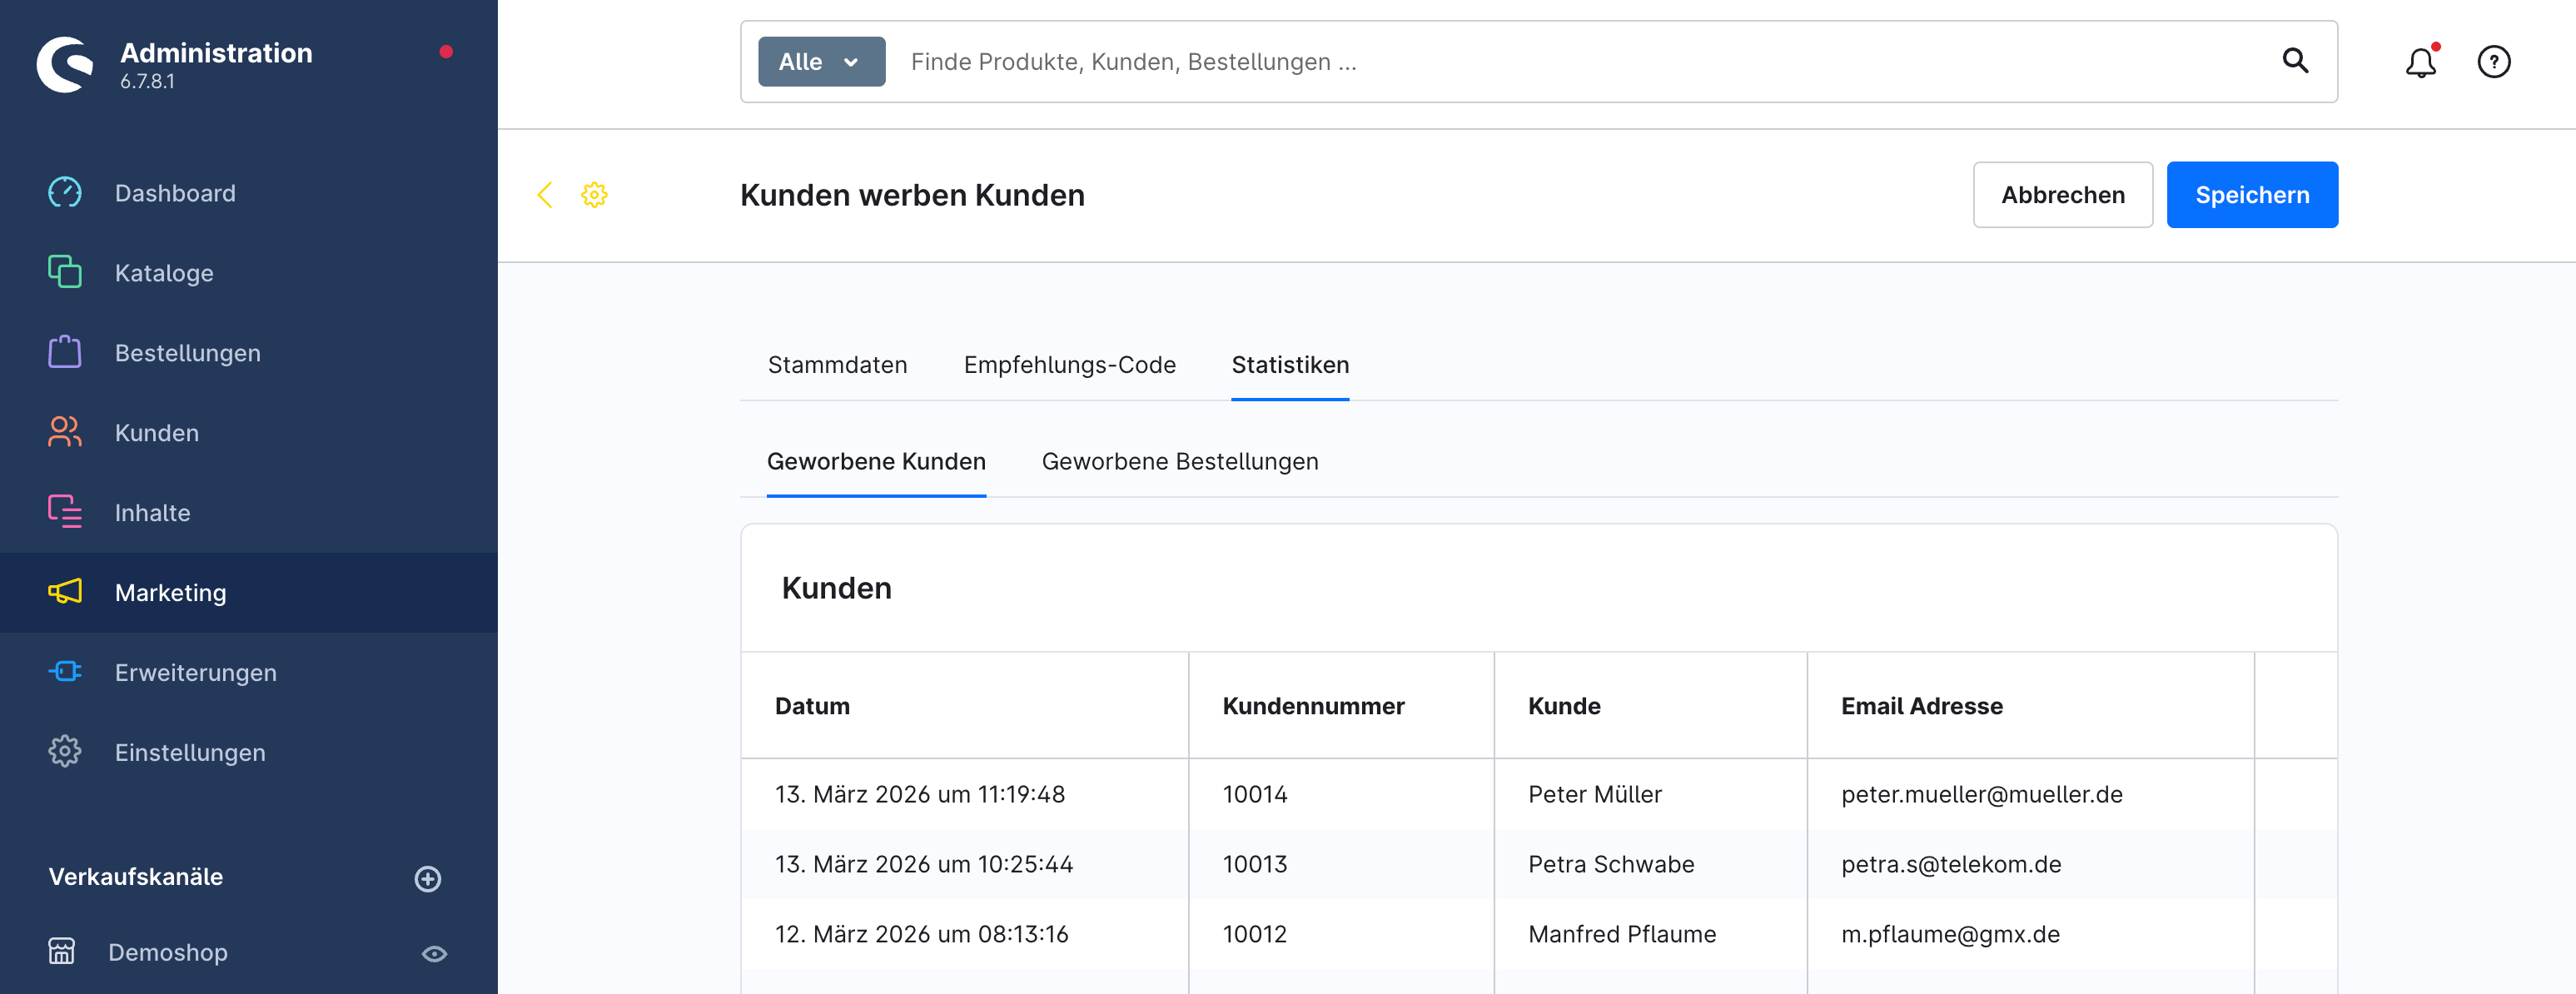2576x994 pixels.
Task: Click the Kunden people icon
Action: [x=65, y=432]
